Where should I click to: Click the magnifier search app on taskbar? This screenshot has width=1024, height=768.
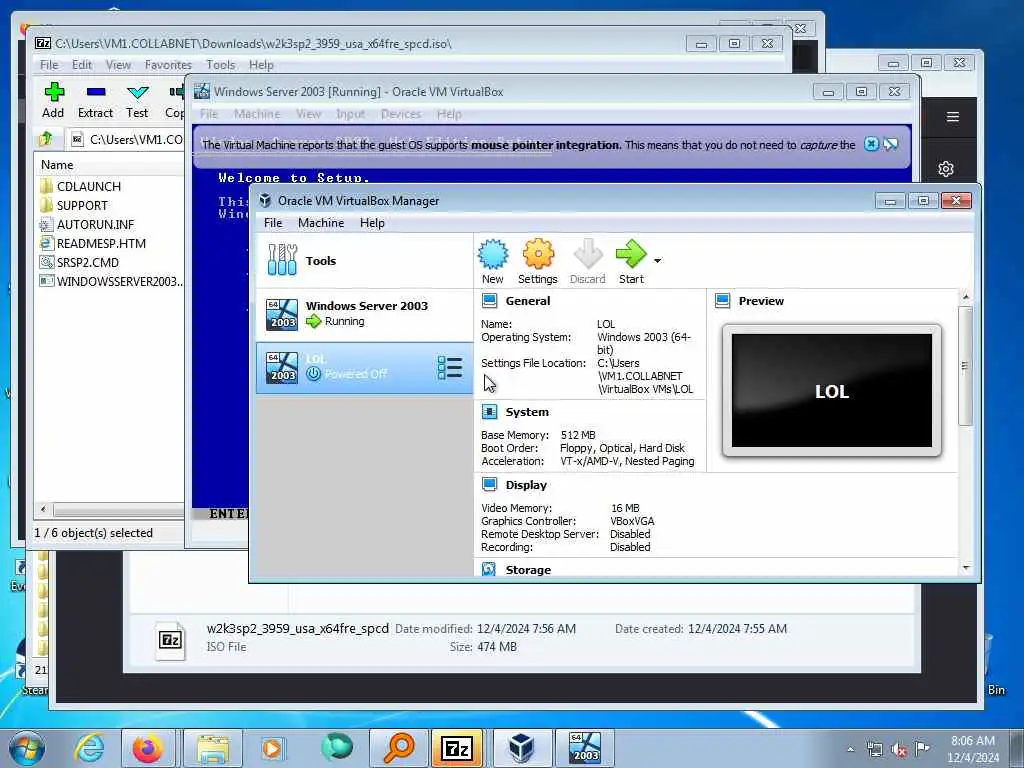tap(398, 748)
